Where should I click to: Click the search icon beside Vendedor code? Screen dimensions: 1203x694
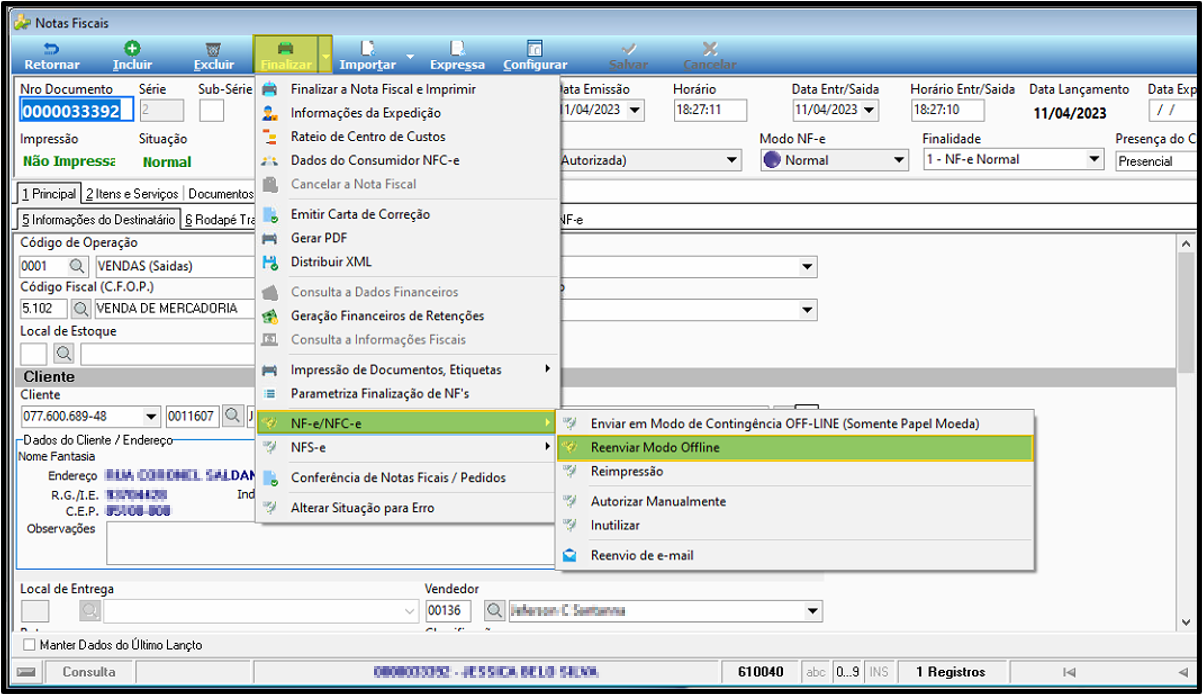click(494, 610)
